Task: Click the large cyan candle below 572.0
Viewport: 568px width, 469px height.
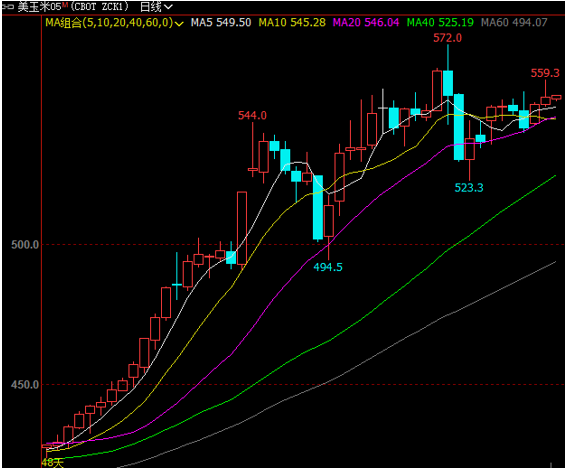Action: coord(448,83)
